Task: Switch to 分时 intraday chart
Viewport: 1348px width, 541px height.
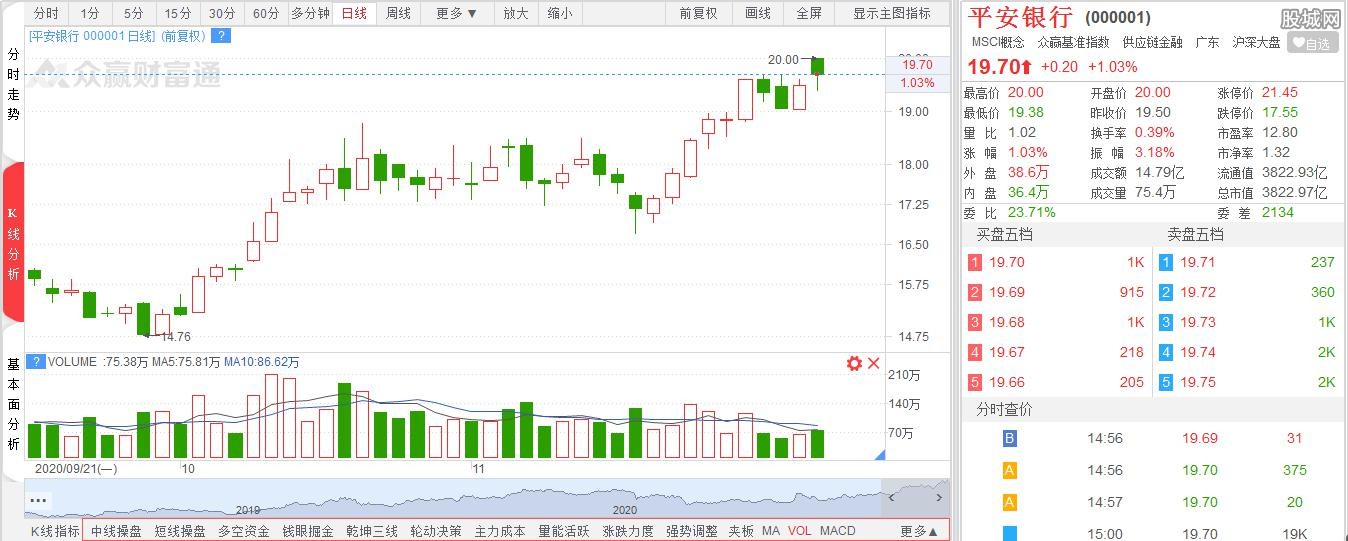Action: click(x=46, y=14)
